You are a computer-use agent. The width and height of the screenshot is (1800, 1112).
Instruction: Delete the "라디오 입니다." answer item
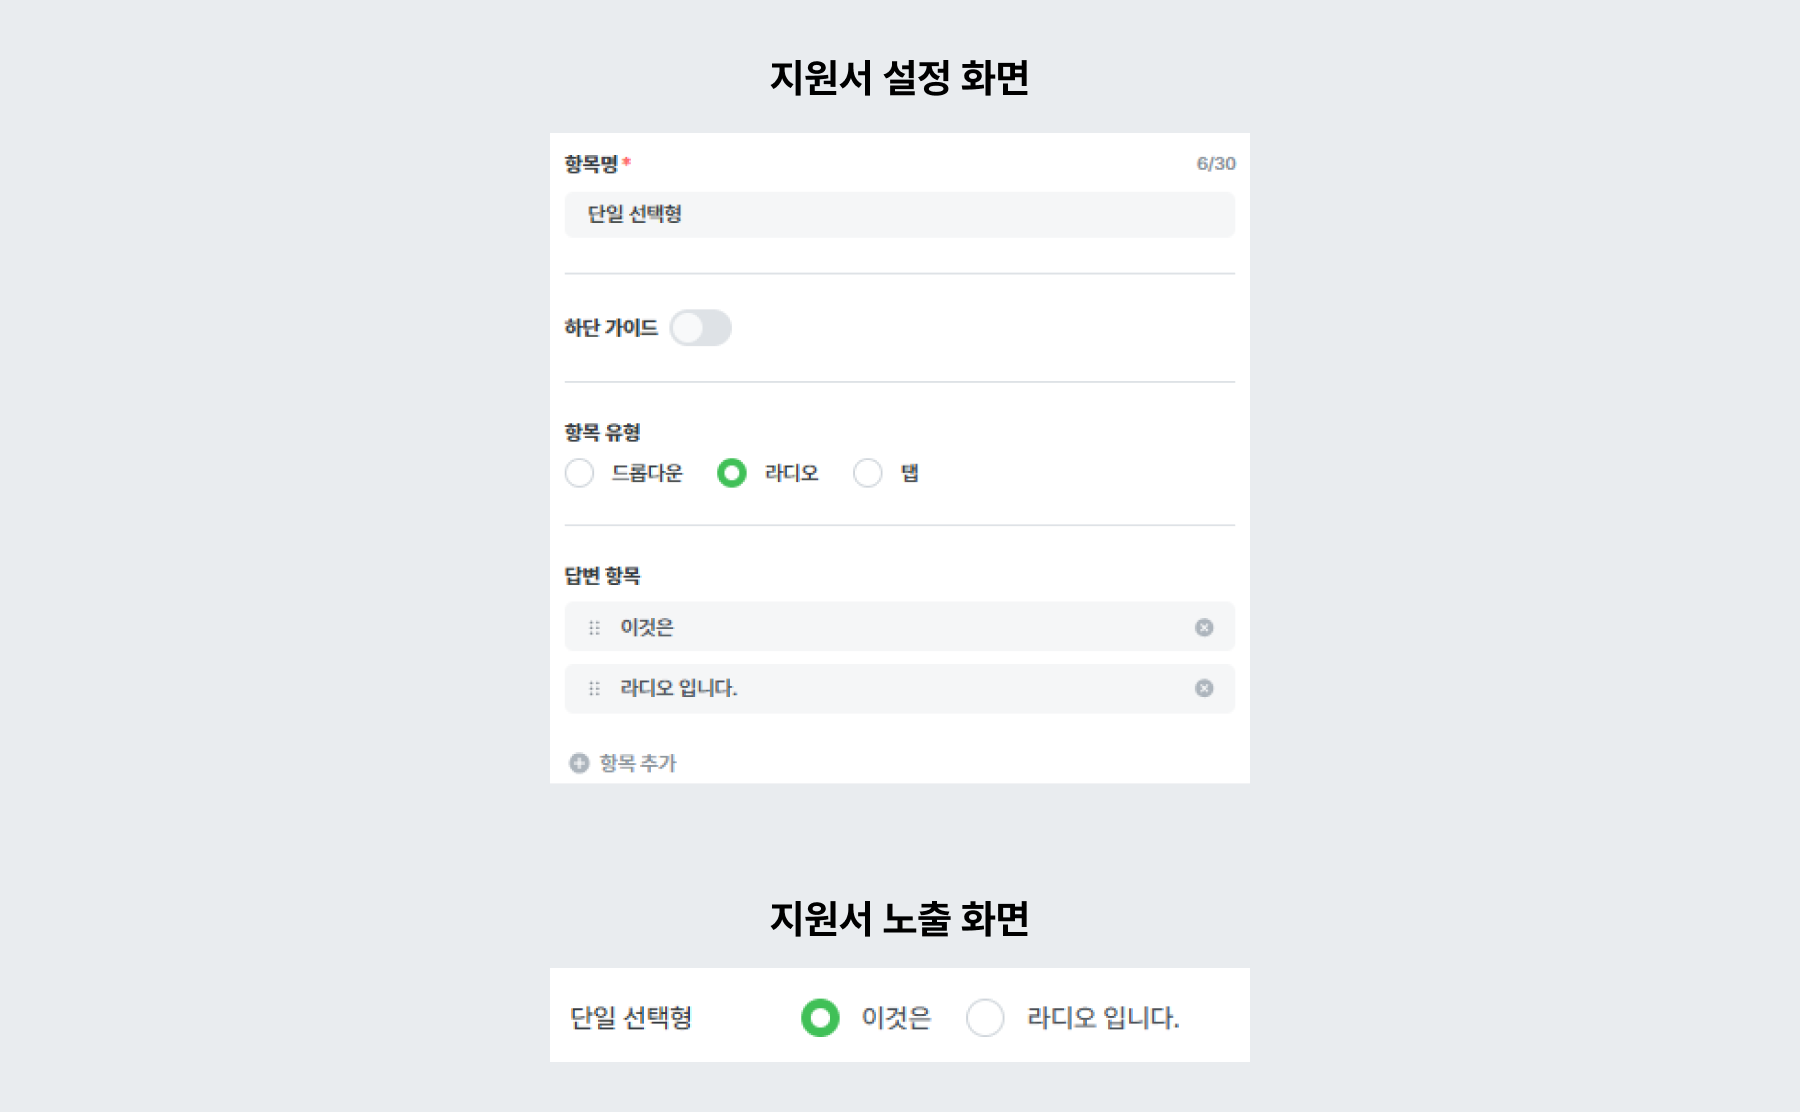pyautogui.click(x=1204, y=688)
